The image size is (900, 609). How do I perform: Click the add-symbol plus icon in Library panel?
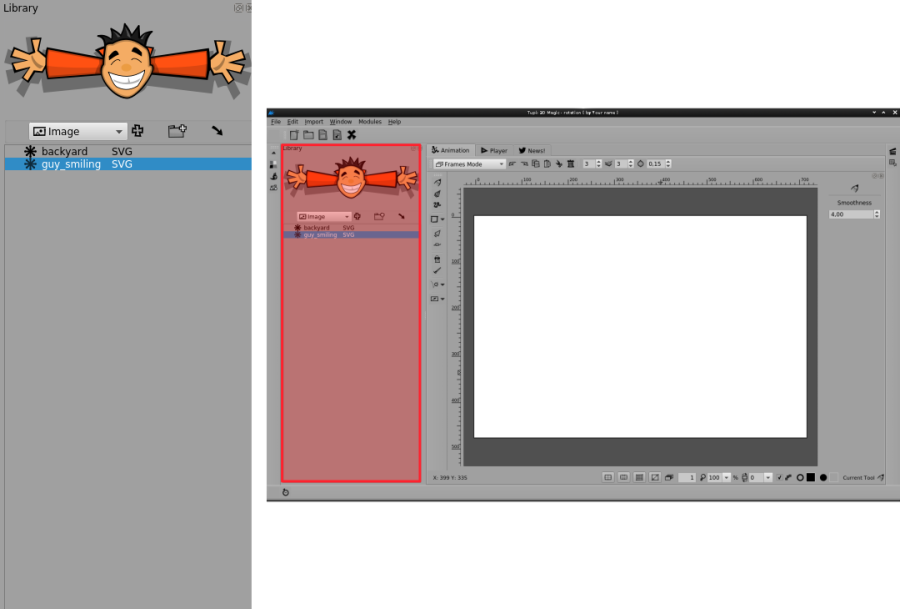pos(137,130)
